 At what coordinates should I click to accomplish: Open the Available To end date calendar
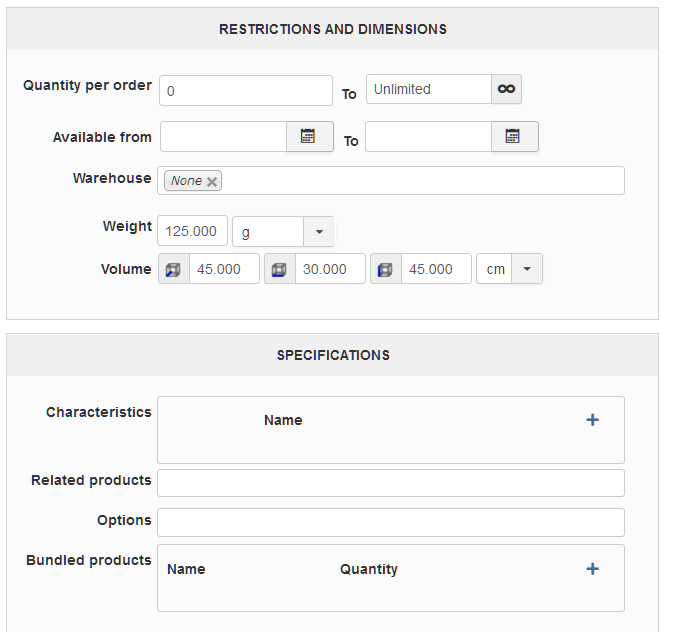(x=514, y=137)
